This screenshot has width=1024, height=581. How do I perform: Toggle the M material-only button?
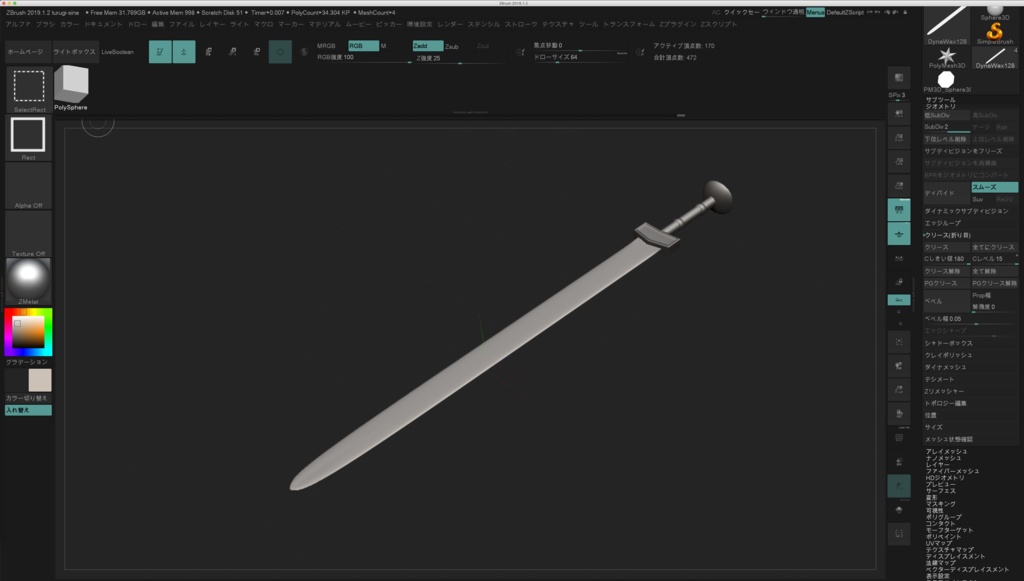point(383,46)
